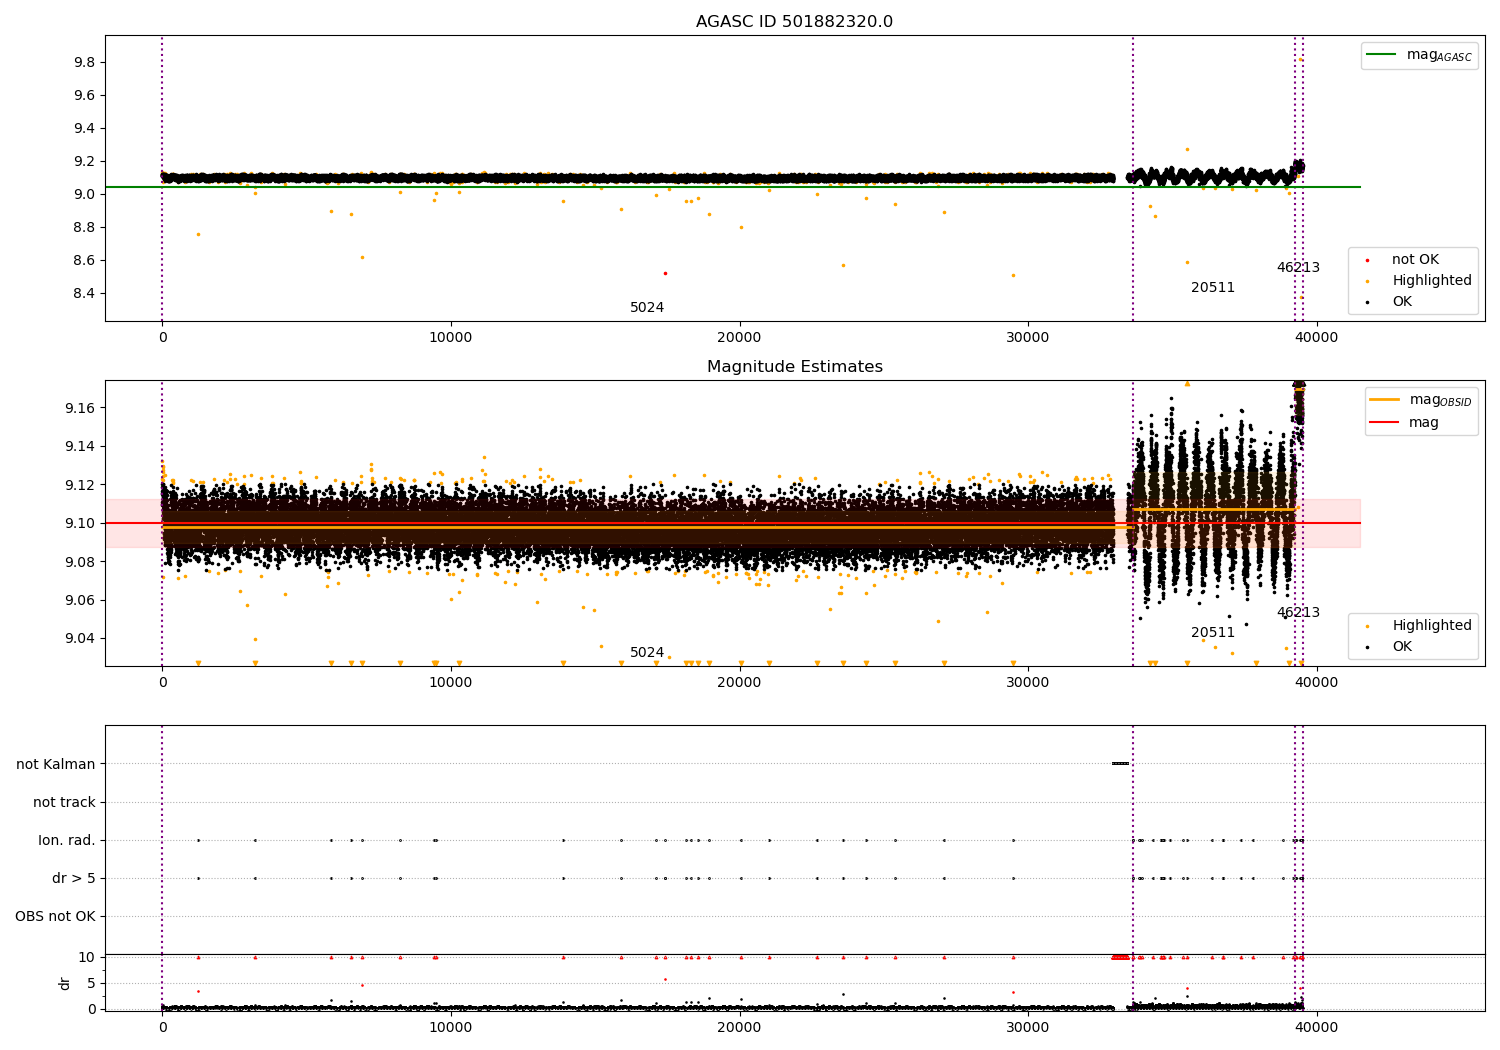Click the red 'mag' legend entry
1500x1050 pixels.
(x=1404, y=423)
